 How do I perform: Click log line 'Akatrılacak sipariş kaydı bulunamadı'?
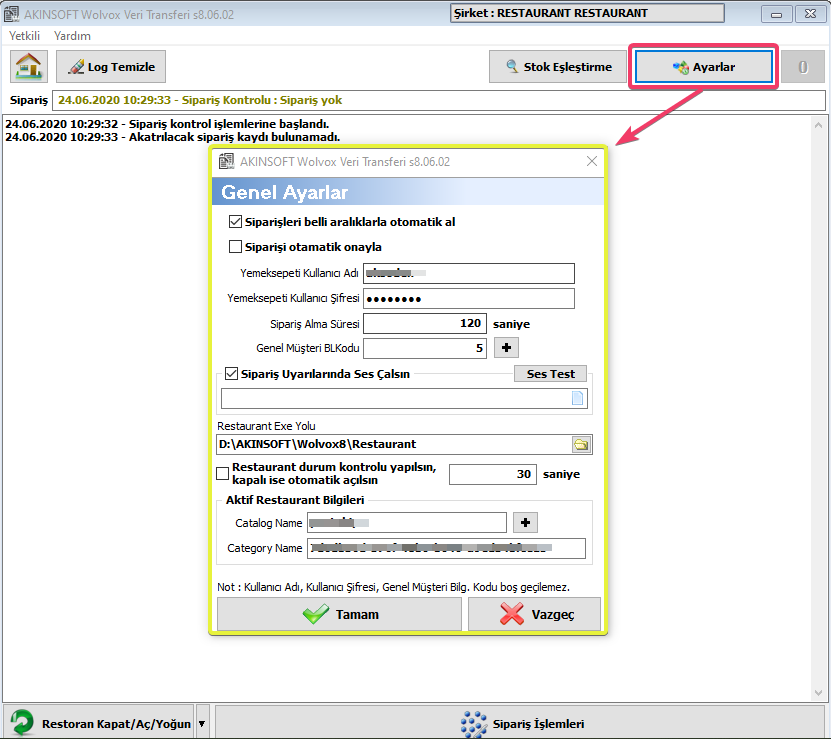pos(172,137)
